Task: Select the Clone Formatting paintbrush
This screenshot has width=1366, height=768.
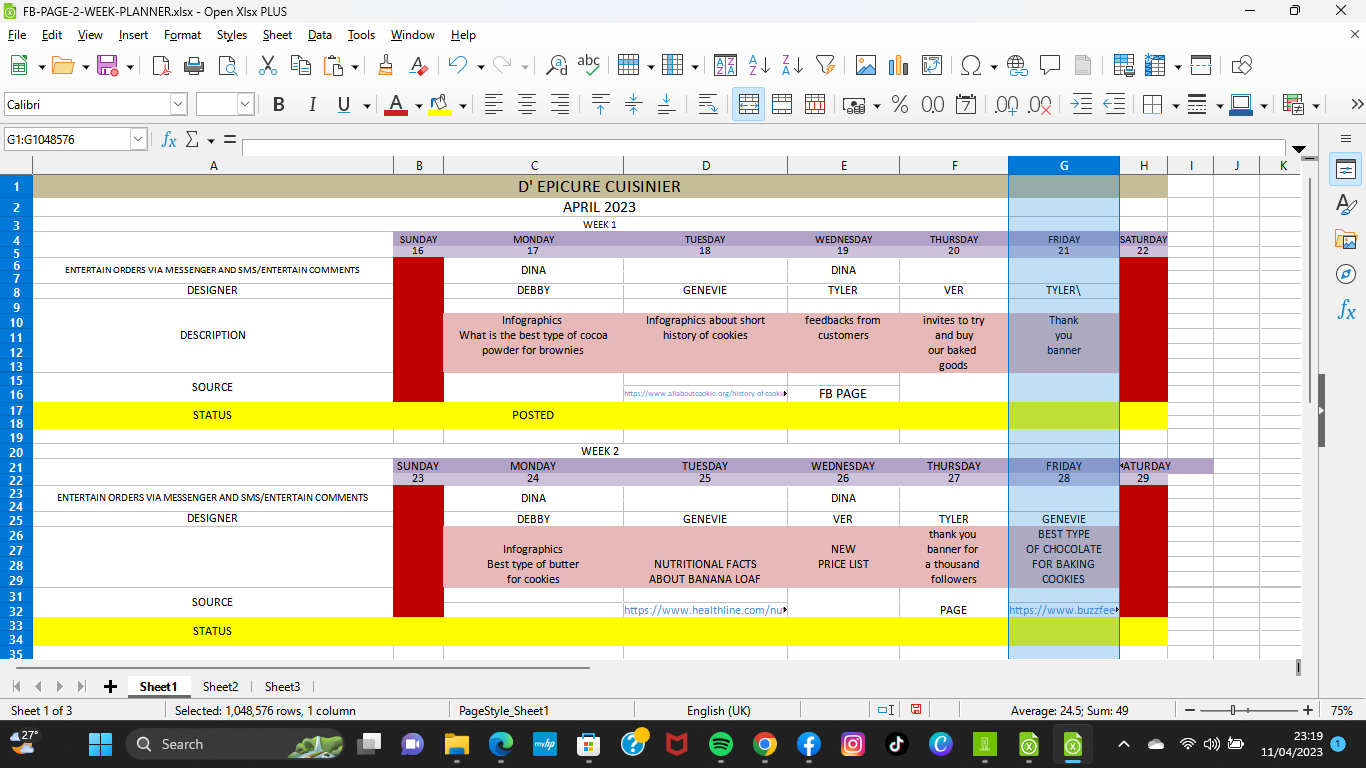Action: 386,65
